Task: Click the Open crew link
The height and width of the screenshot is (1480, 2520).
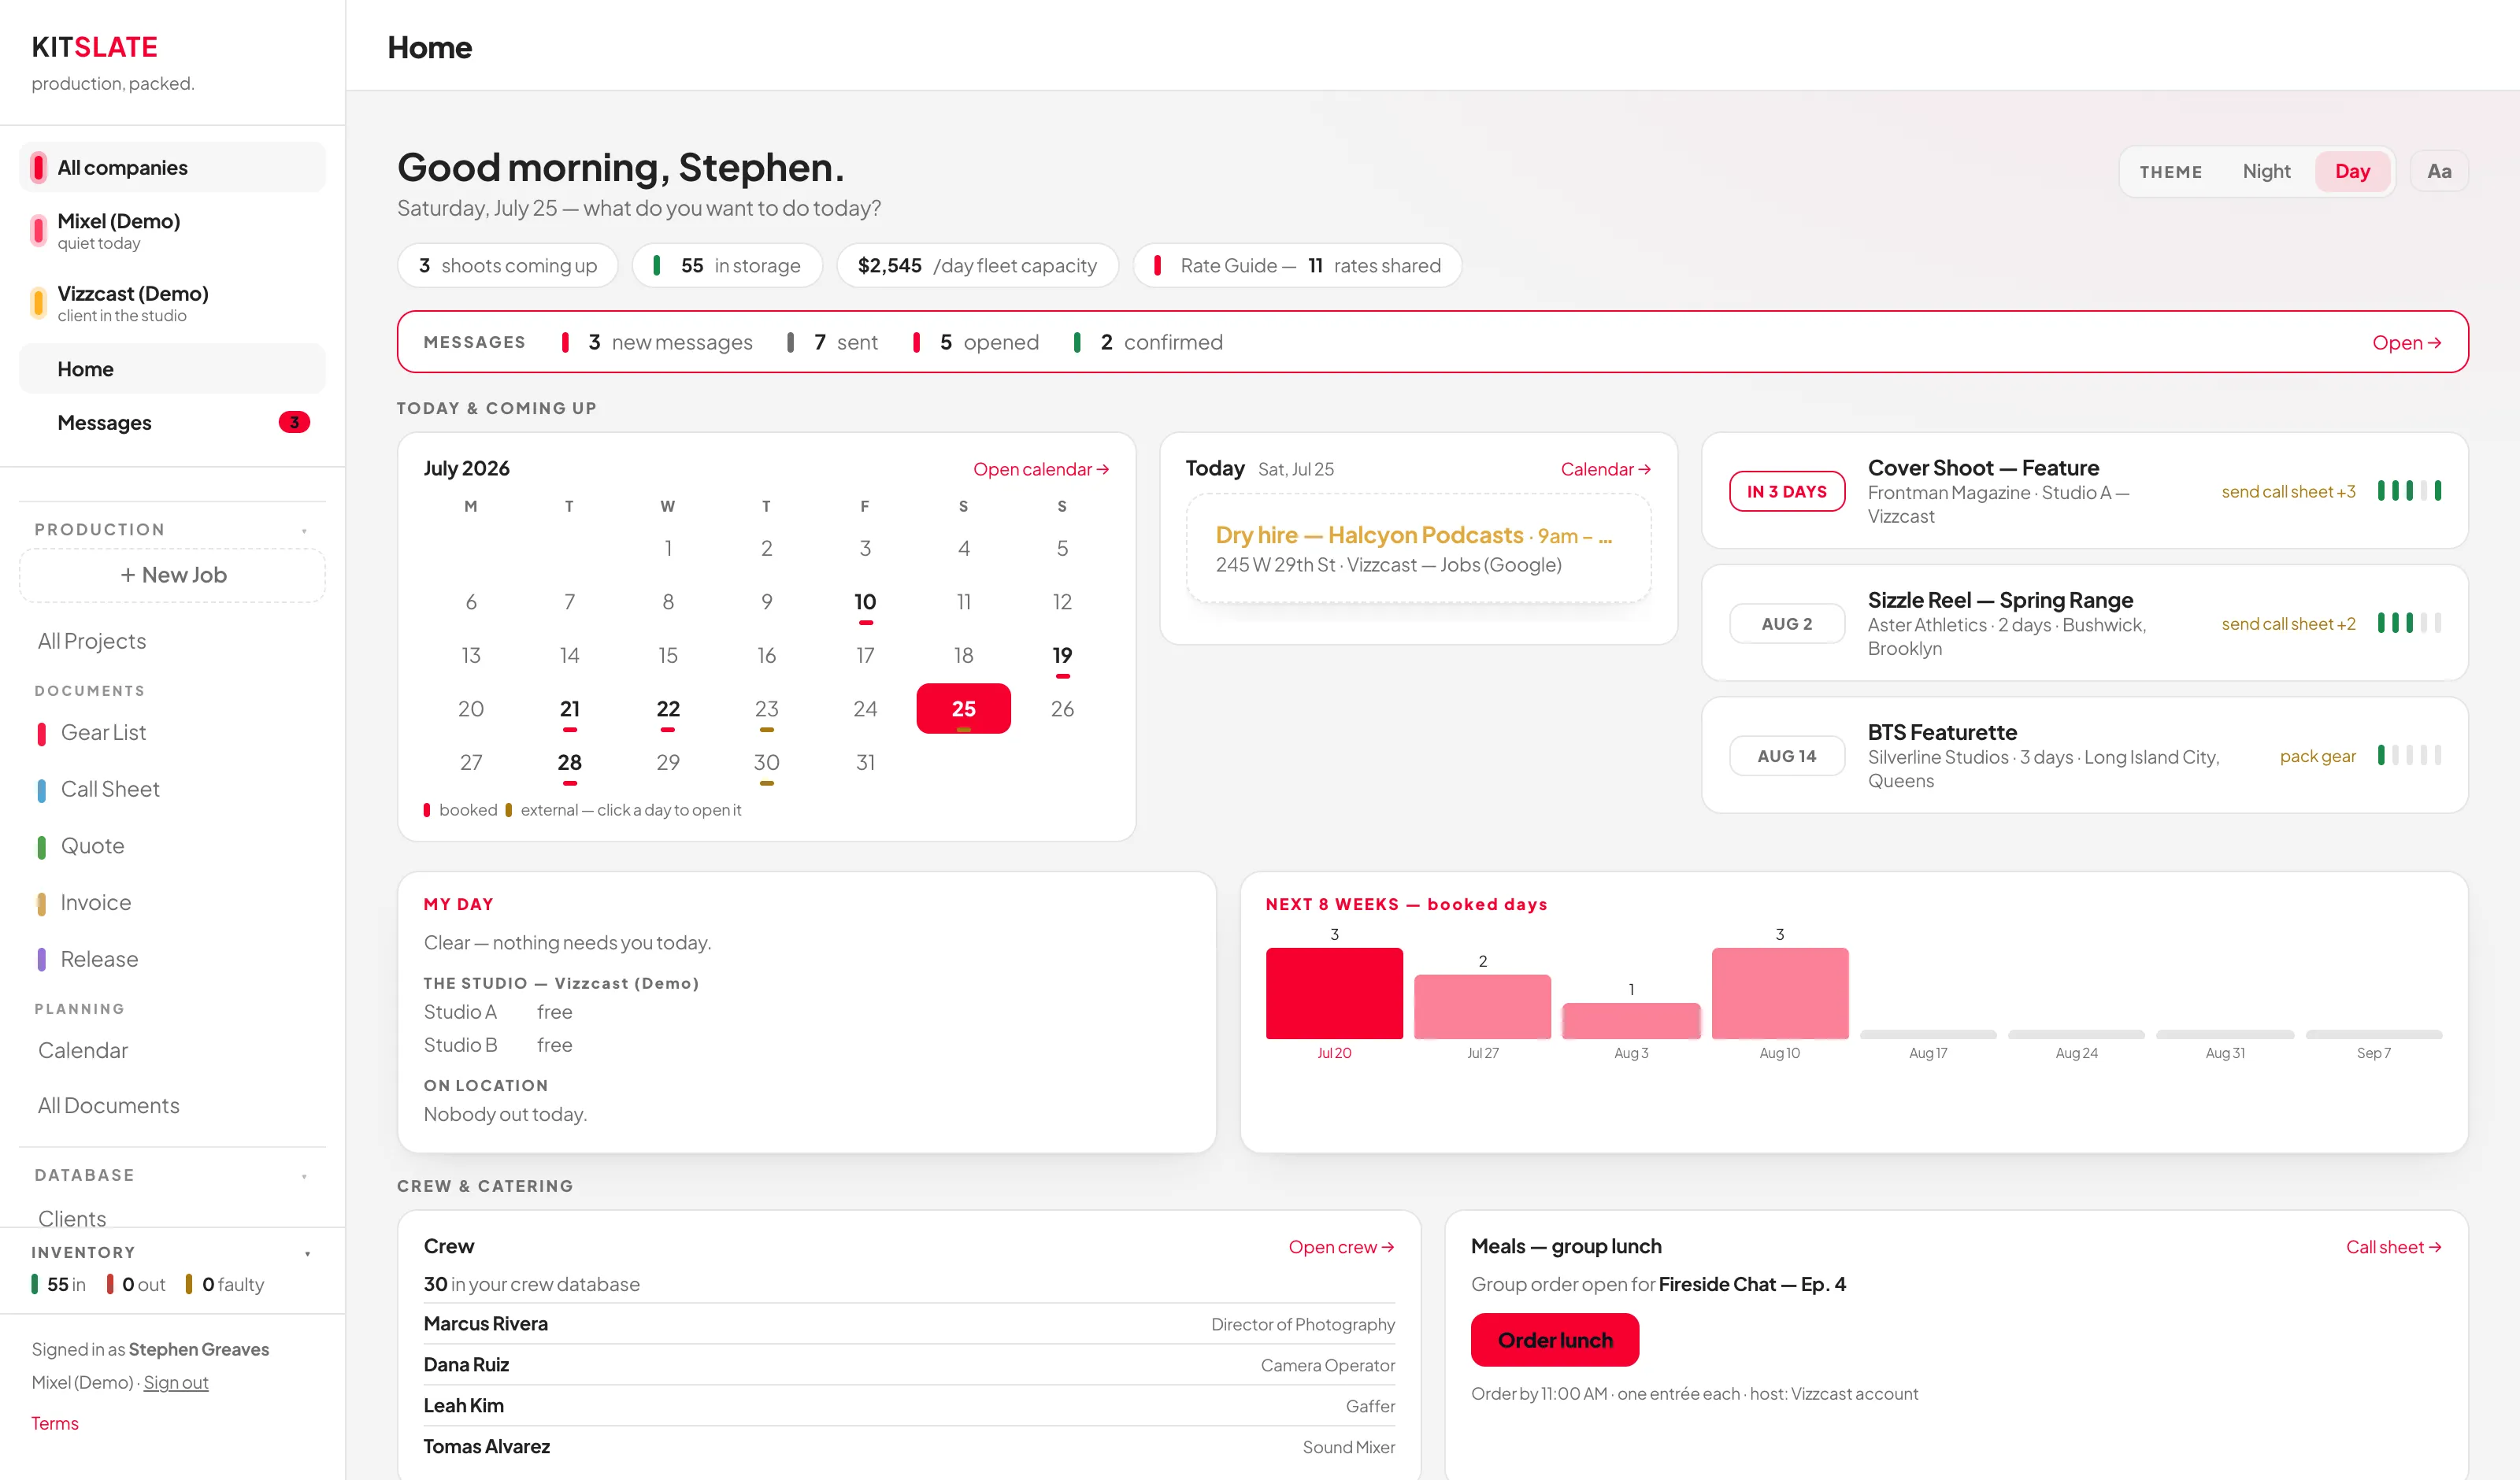Action: tap(1341, 1247)
